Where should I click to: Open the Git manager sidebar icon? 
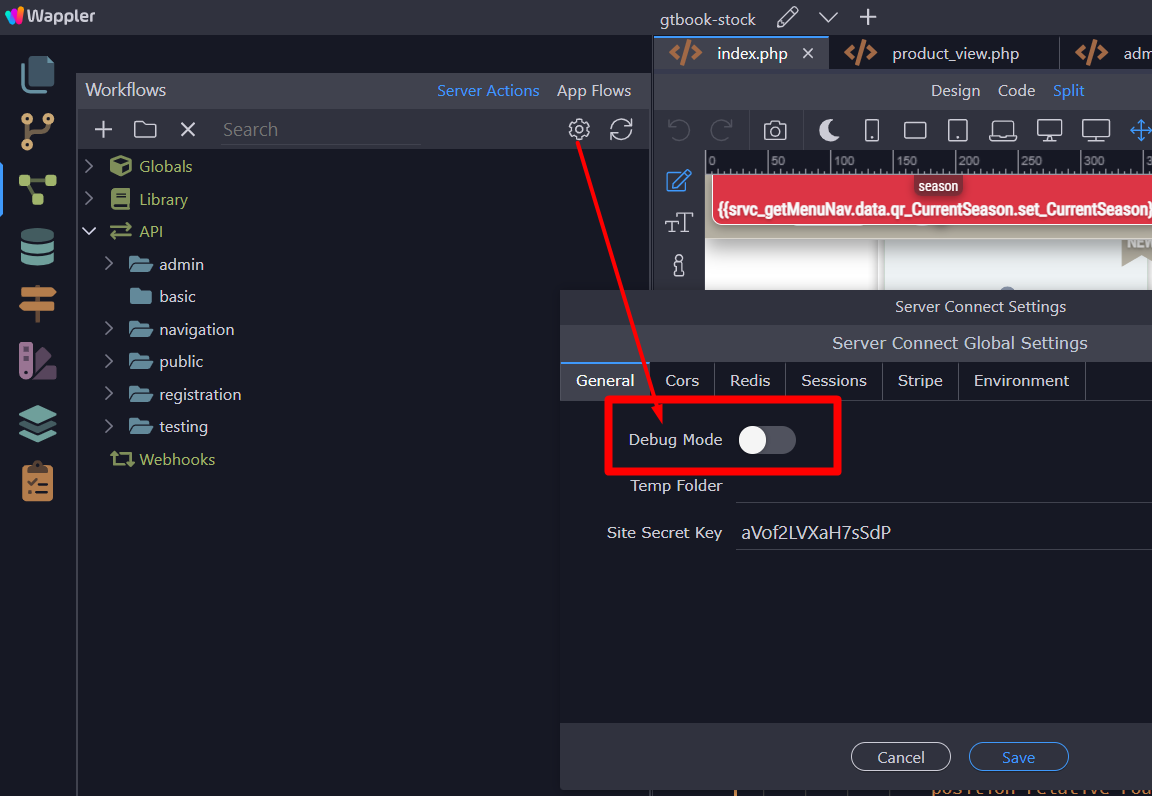tap(37, 132)
